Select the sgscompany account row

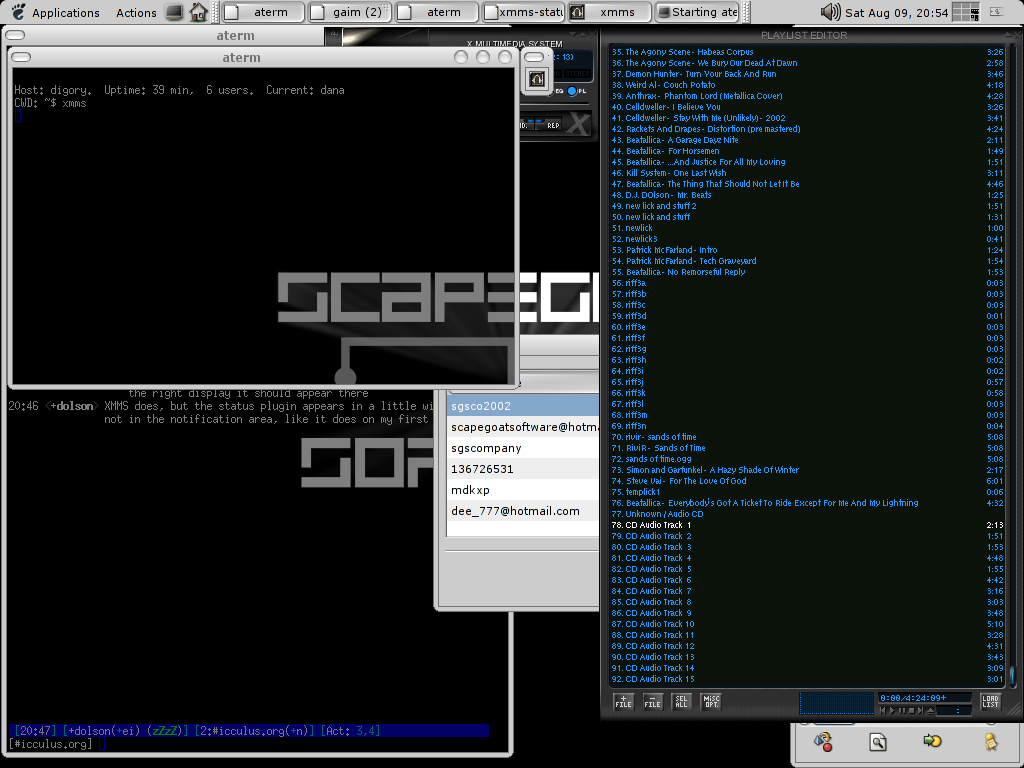coord(523,448)
